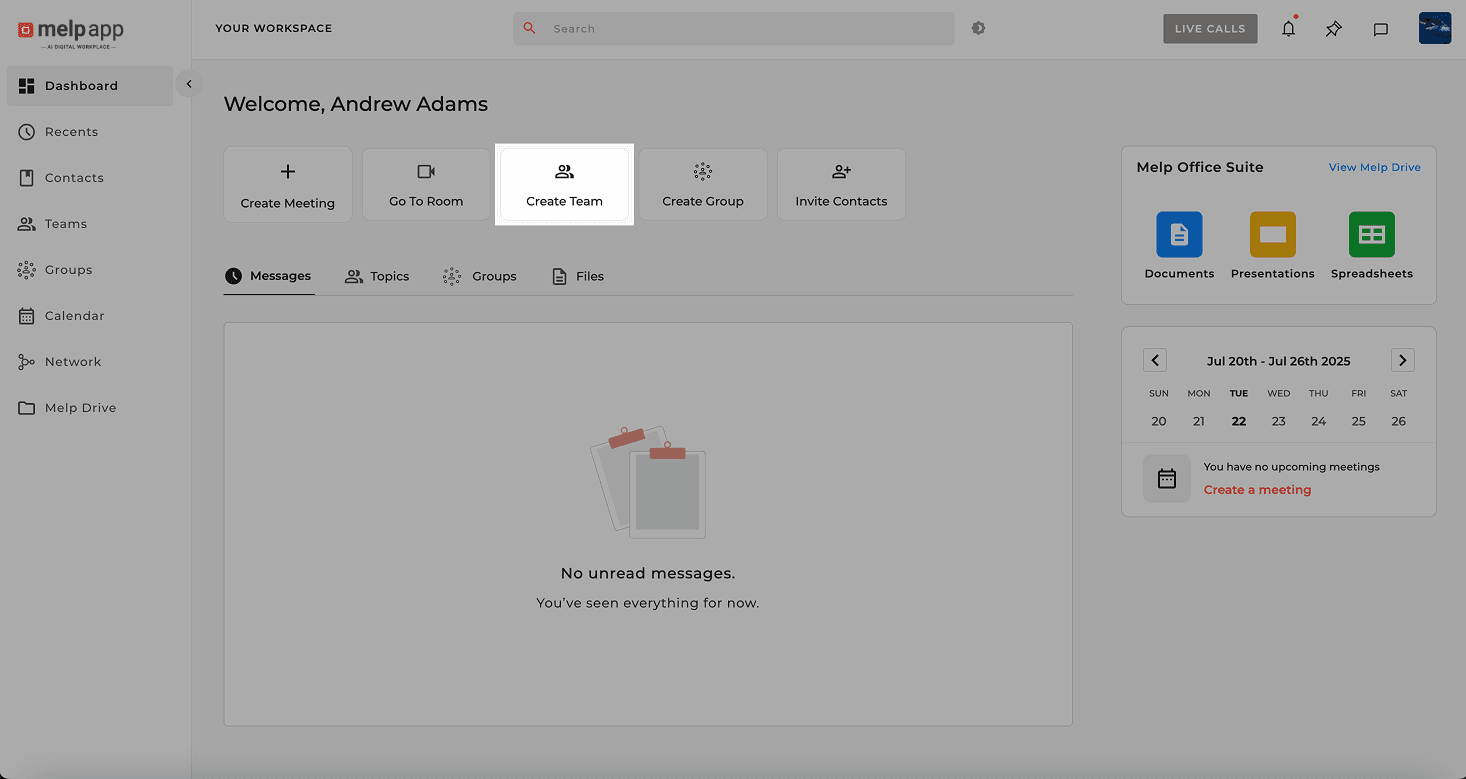Go to the previous week in the mini calendar
This screenshot has width=1466, height=779.
coord(1155,360)
